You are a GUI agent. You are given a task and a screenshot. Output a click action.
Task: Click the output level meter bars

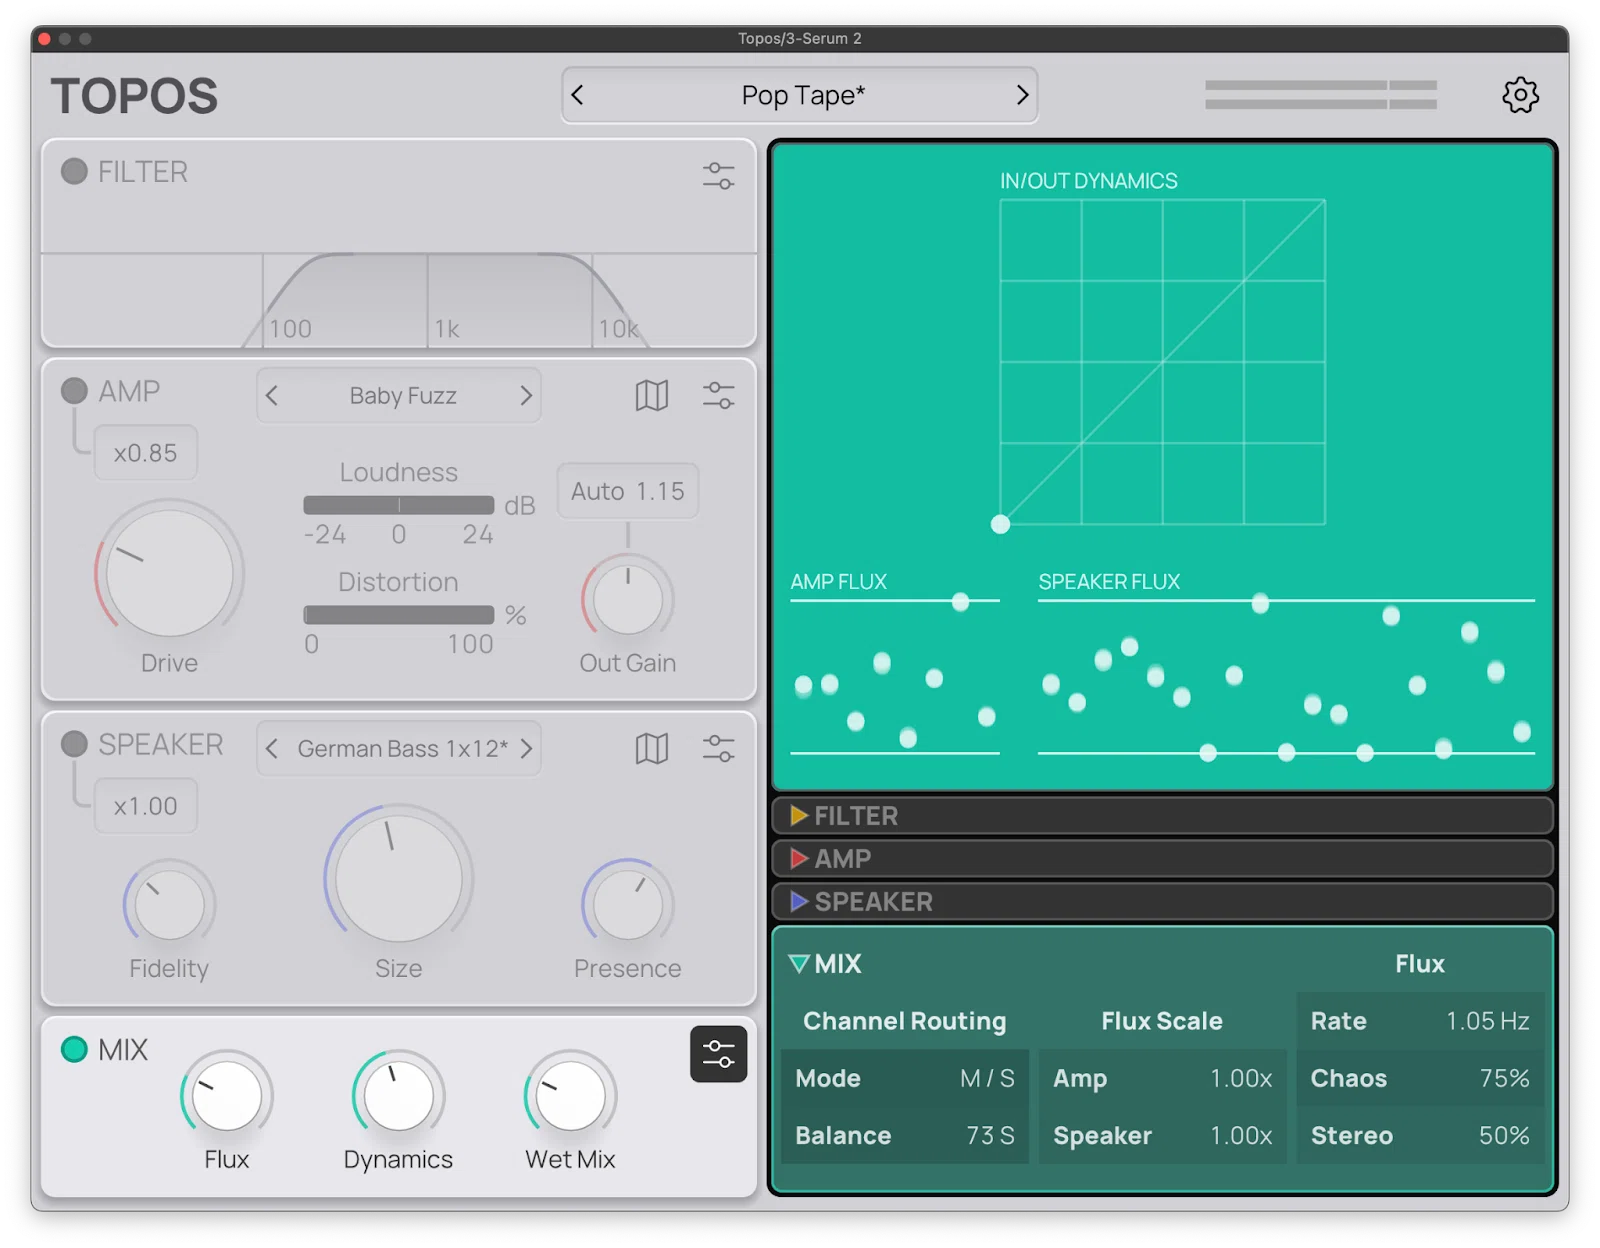point(1320,95)
